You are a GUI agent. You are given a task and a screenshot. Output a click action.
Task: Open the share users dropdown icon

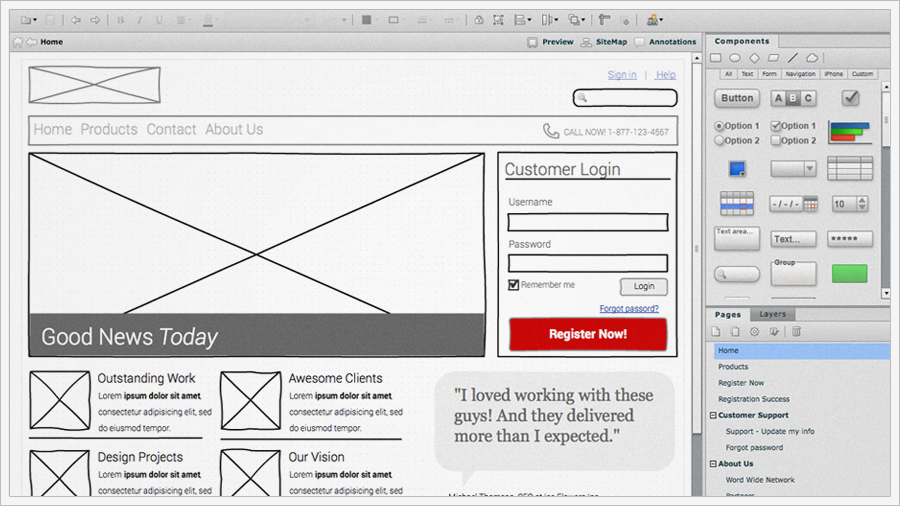[655, 20]
